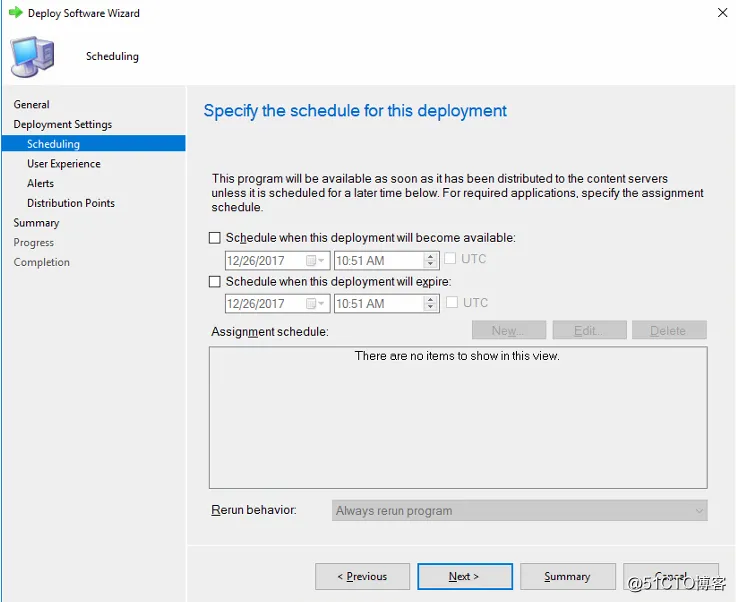
Task: Select the Completion step
Action: pyautogui.click(x=41, y=262)
